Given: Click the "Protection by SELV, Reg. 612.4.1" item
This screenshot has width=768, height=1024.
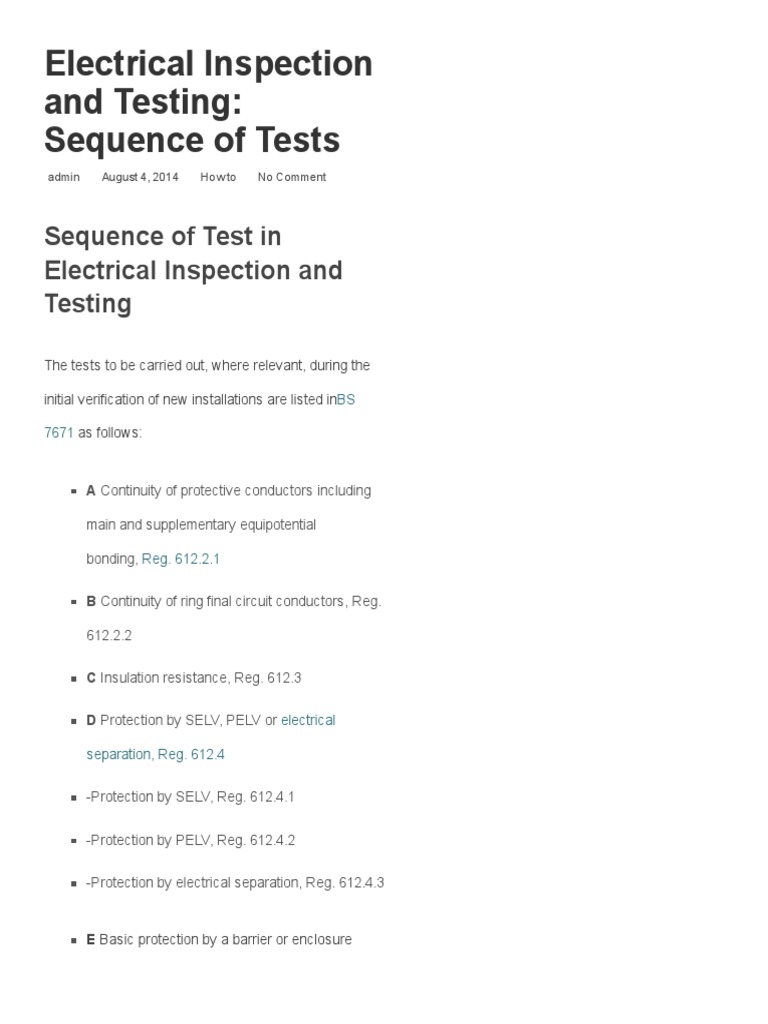Looking at the screenshot, I should (191, 797).
